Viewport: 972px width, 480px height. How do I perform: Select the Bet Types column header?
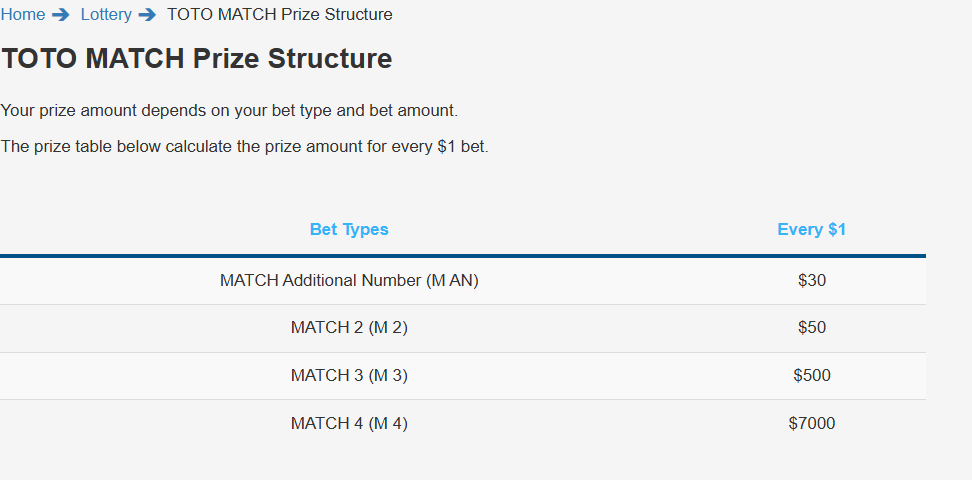point(349,229)
